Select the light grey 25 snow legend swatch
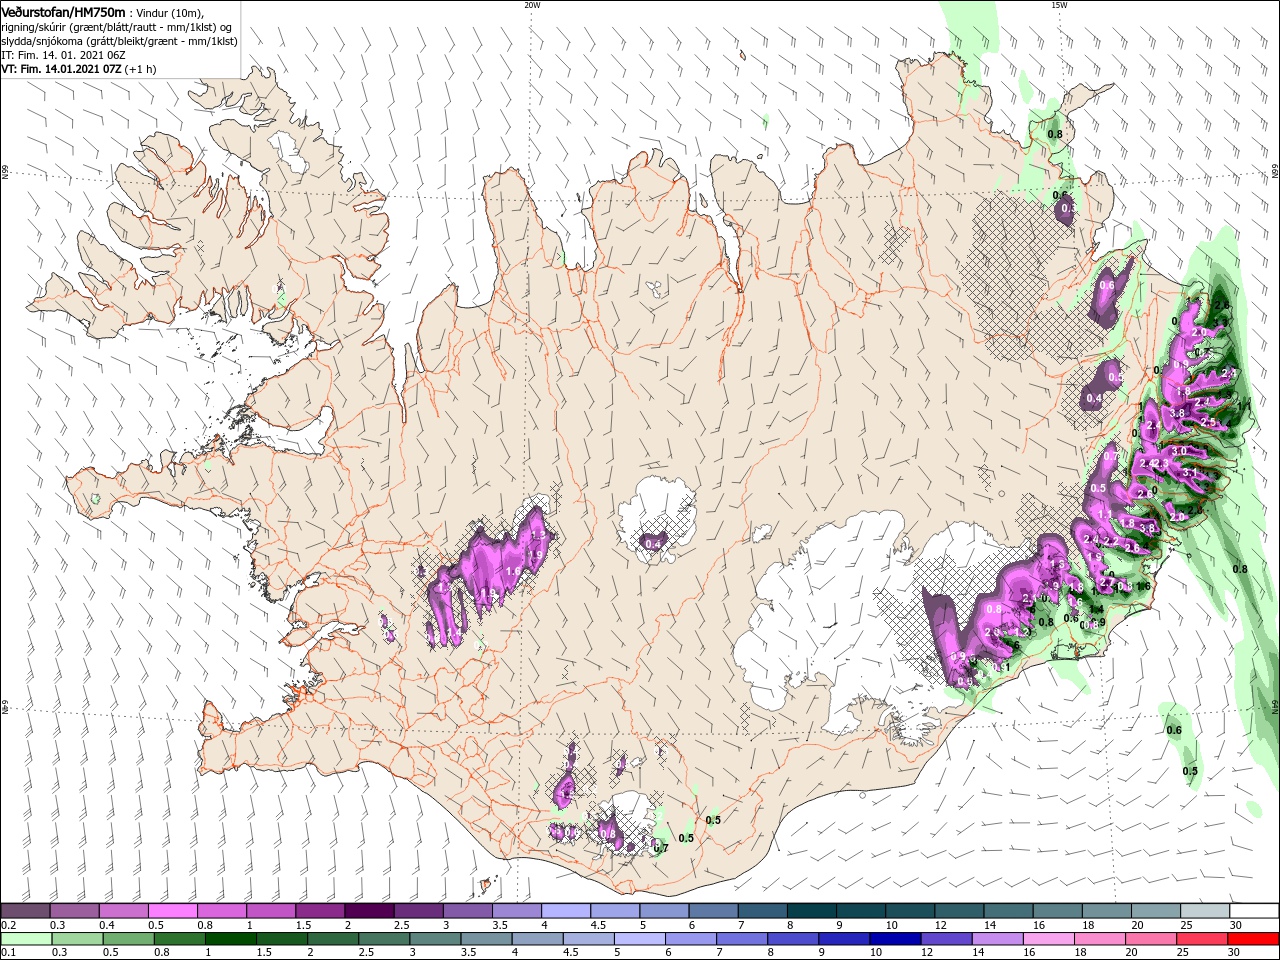The image size is (1280, 960). [x=1205, y=911]
